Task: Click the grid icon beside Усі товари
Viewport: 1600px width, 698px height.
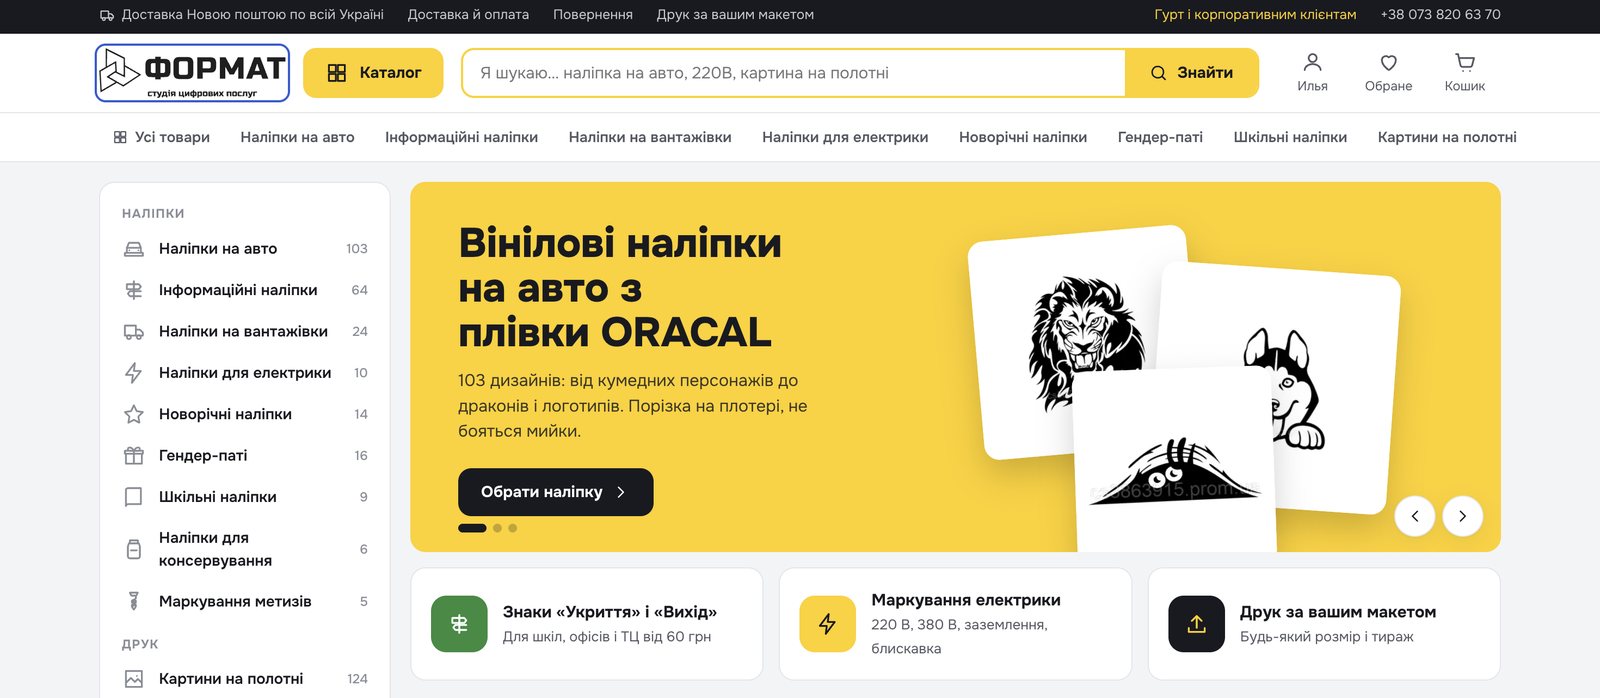Action: [120, 137]
